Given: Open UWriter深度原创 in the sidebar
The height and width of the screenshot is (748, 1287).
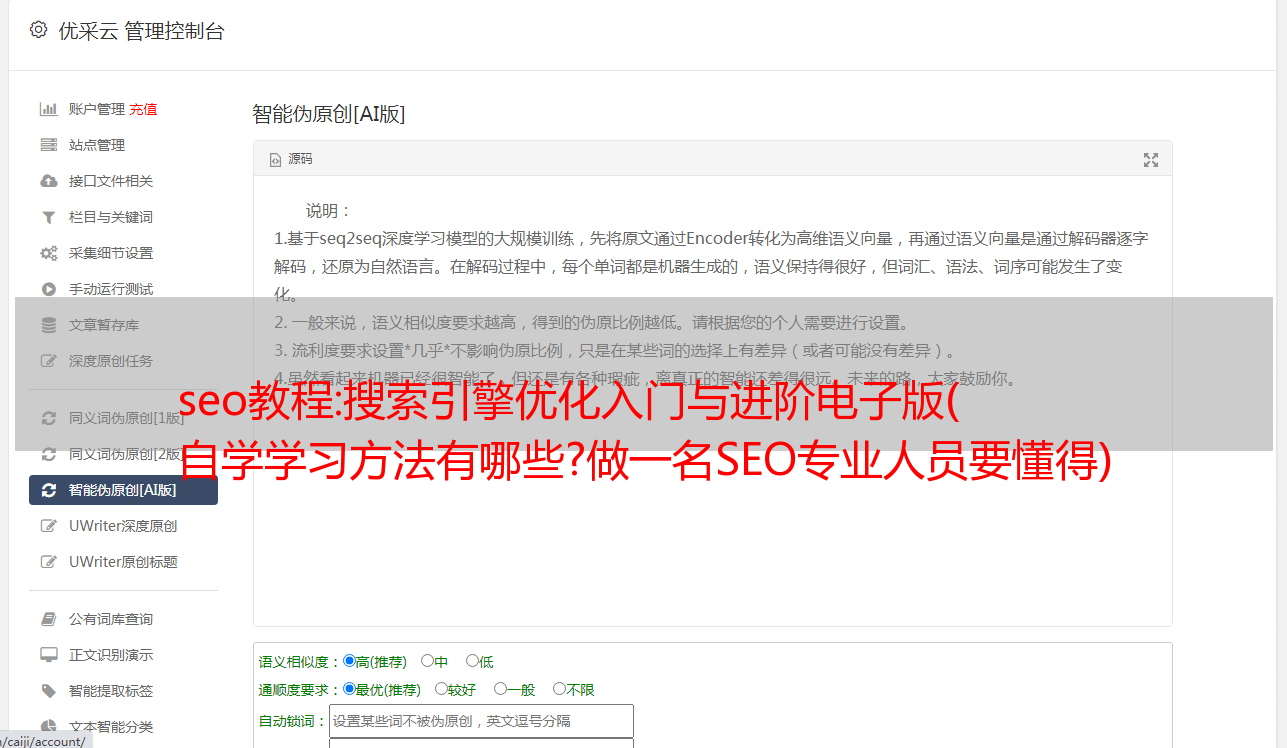Looking at the screenshot, I should pyautogui.click(x=124, y=526).
